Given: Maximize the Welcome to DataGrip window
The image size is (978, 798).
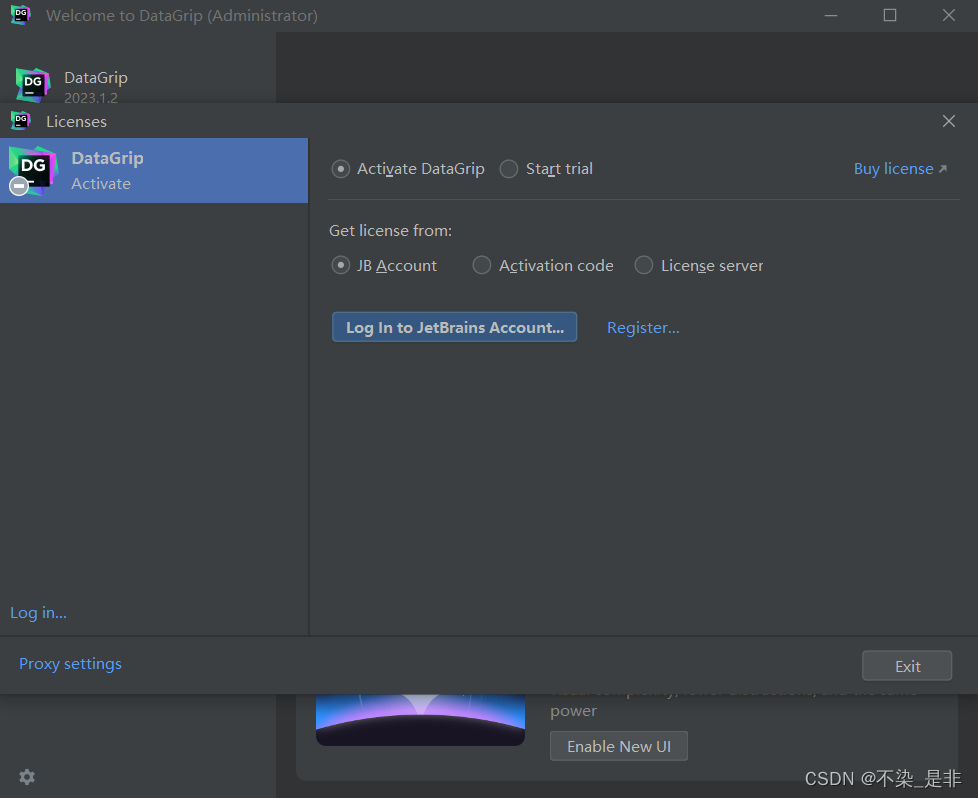Looking at the screenshot, I should [890, 15].
